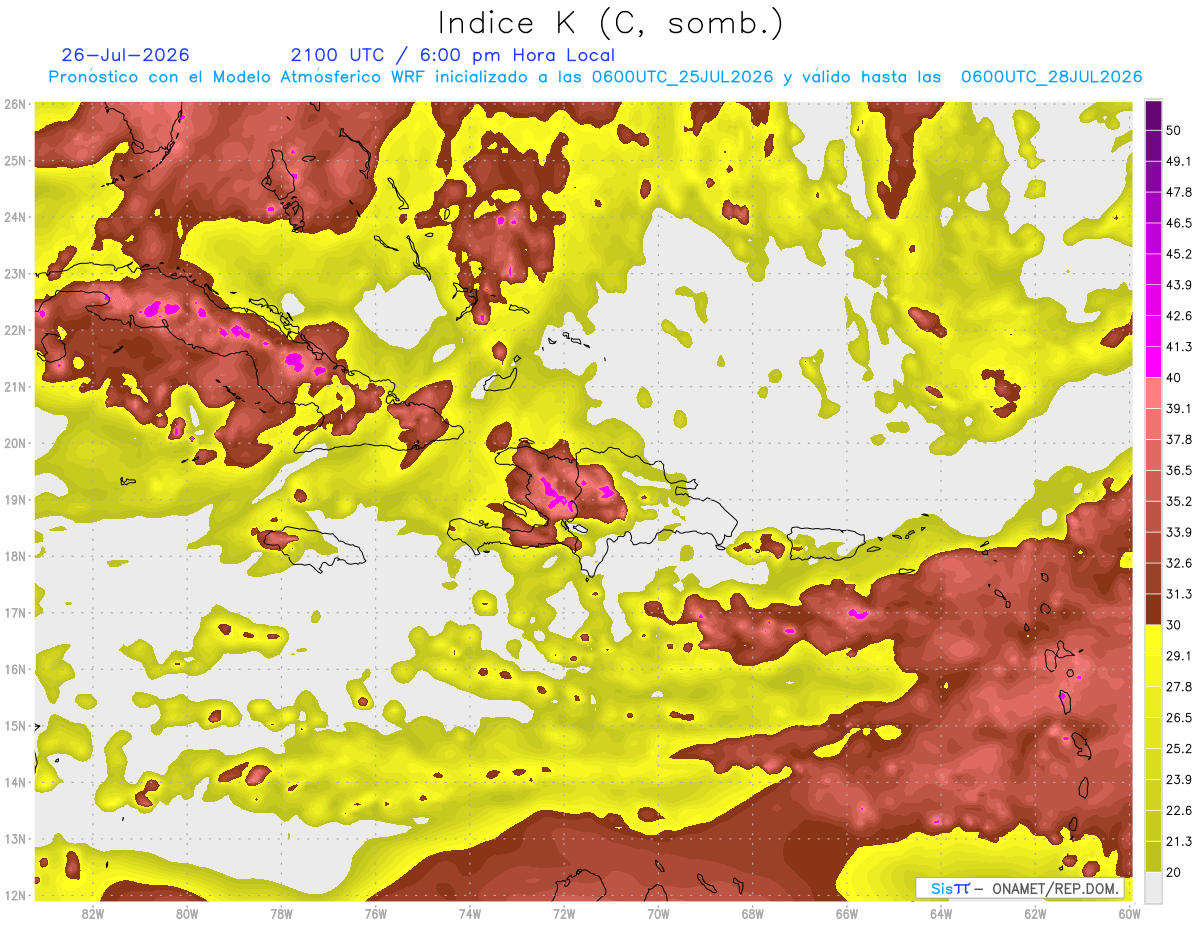The height and width of the screenshot is (927, 1200).
Task: Pick the magenta colorbar swatch between 40 and 41.3
Action: coord(1153,362)
